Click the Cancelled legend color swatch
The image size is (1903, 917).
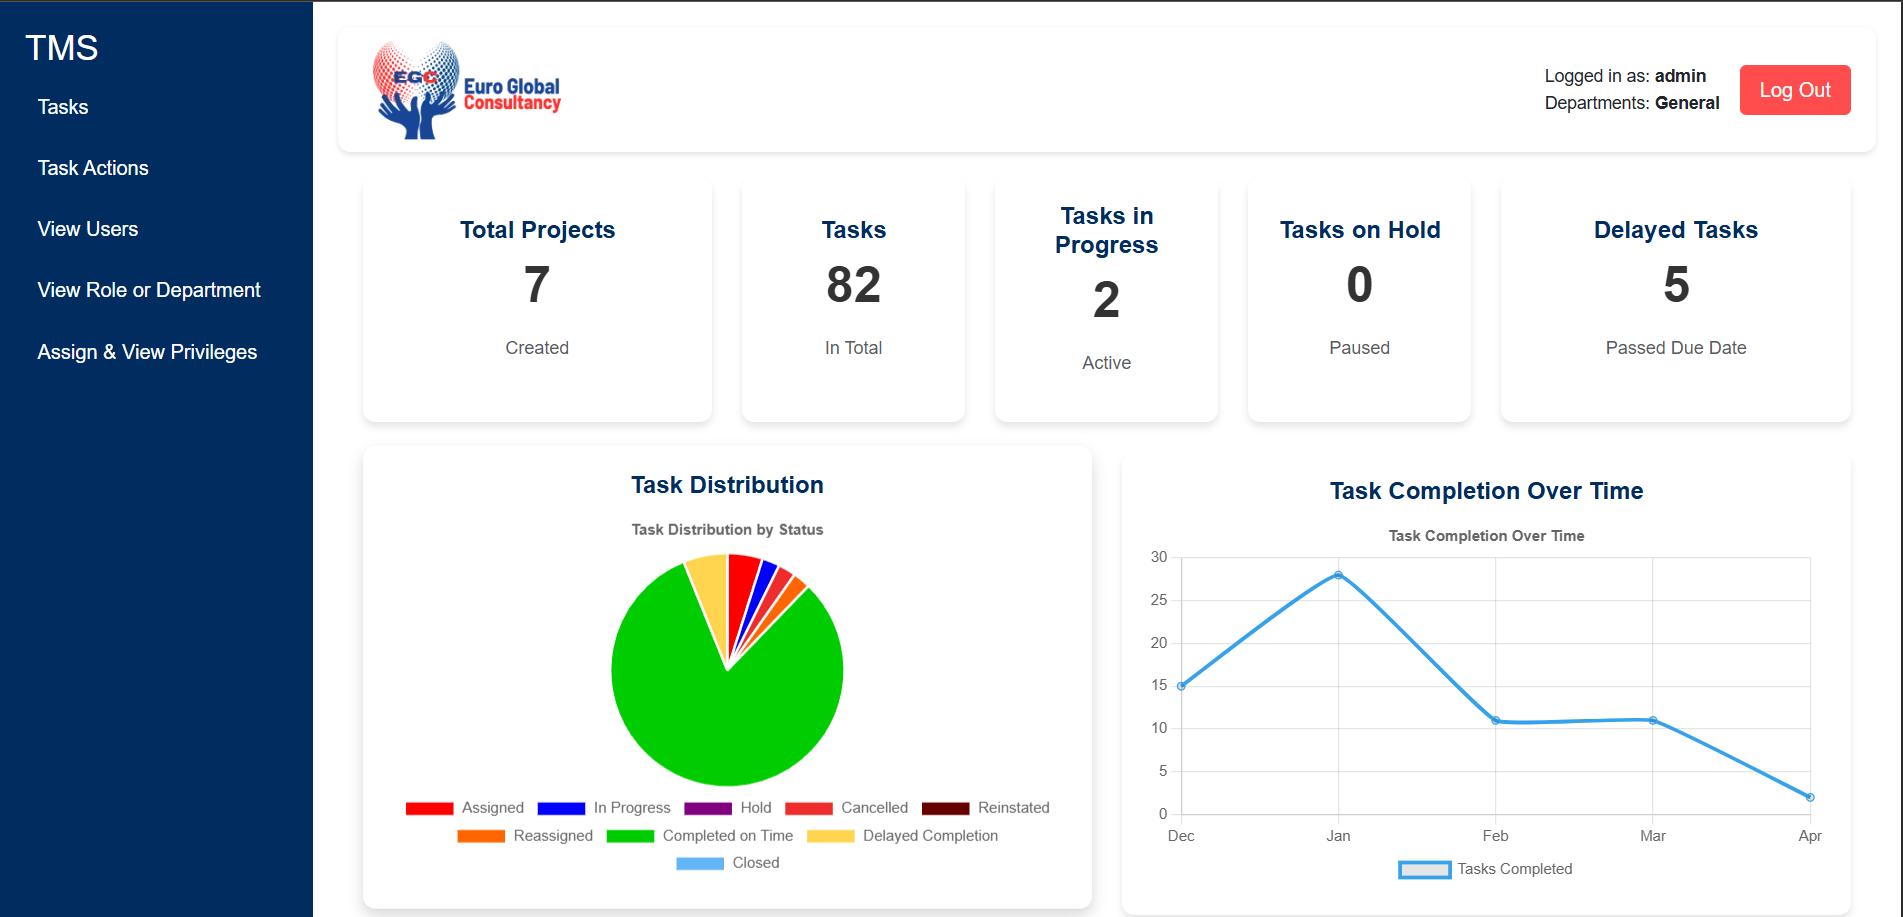pyautogui.click(x=809, y=808)
